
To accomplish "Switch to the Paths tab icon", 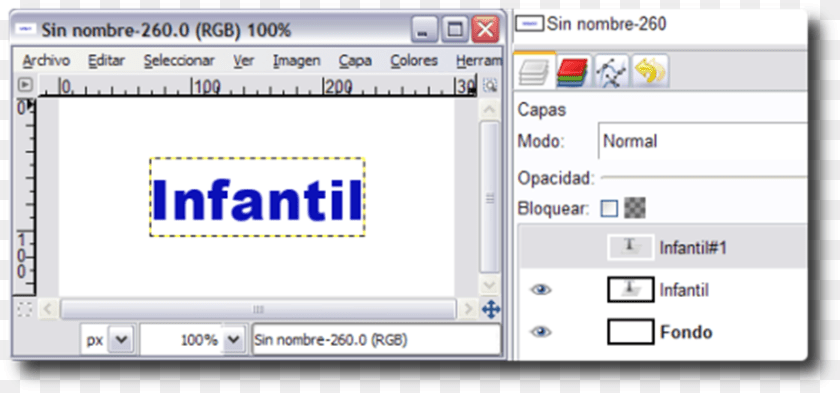I will point(611,71).
